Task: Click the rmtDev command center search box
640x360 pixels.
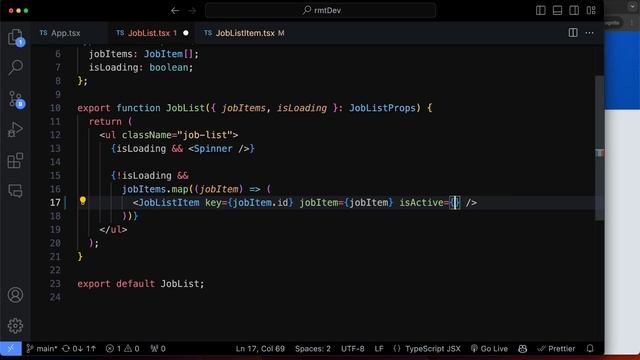Action: (x=320, y=11)
